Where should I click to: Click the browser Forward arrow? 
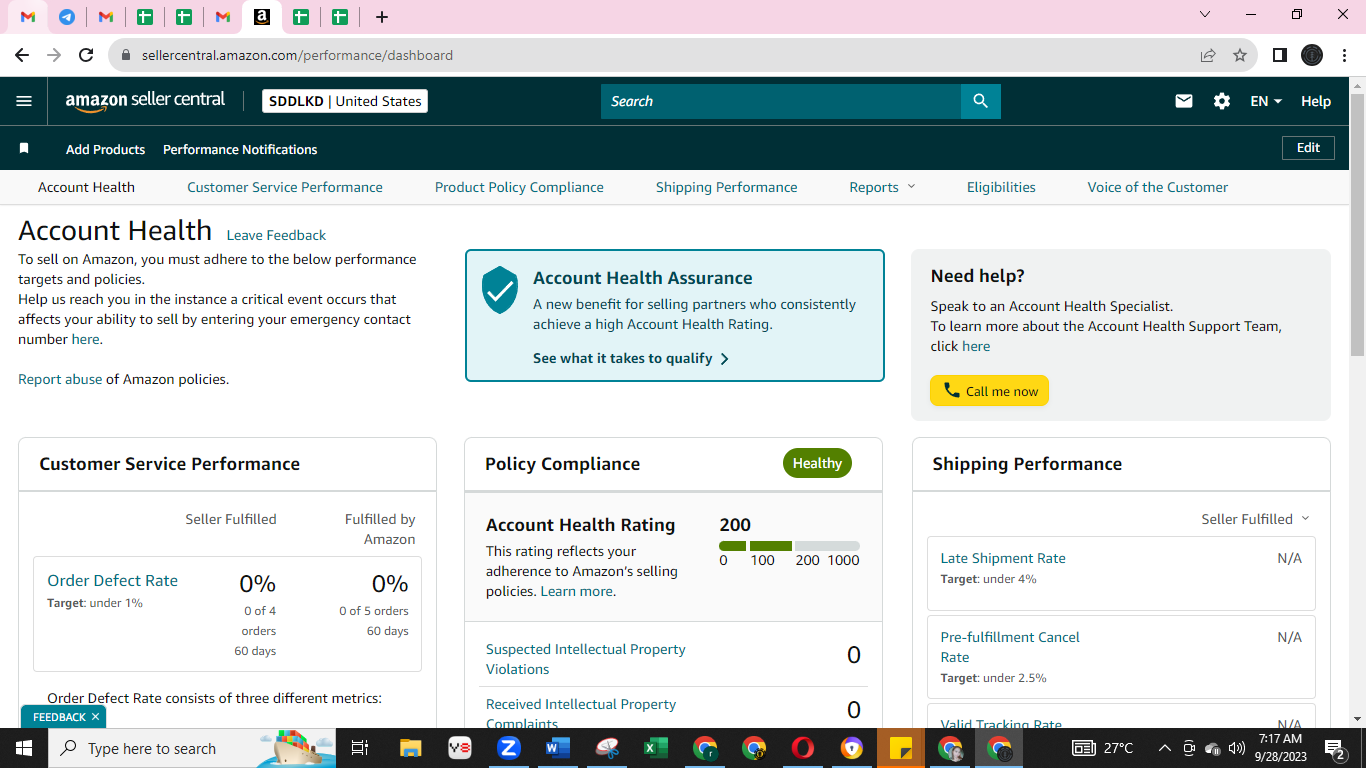point(54,55)
